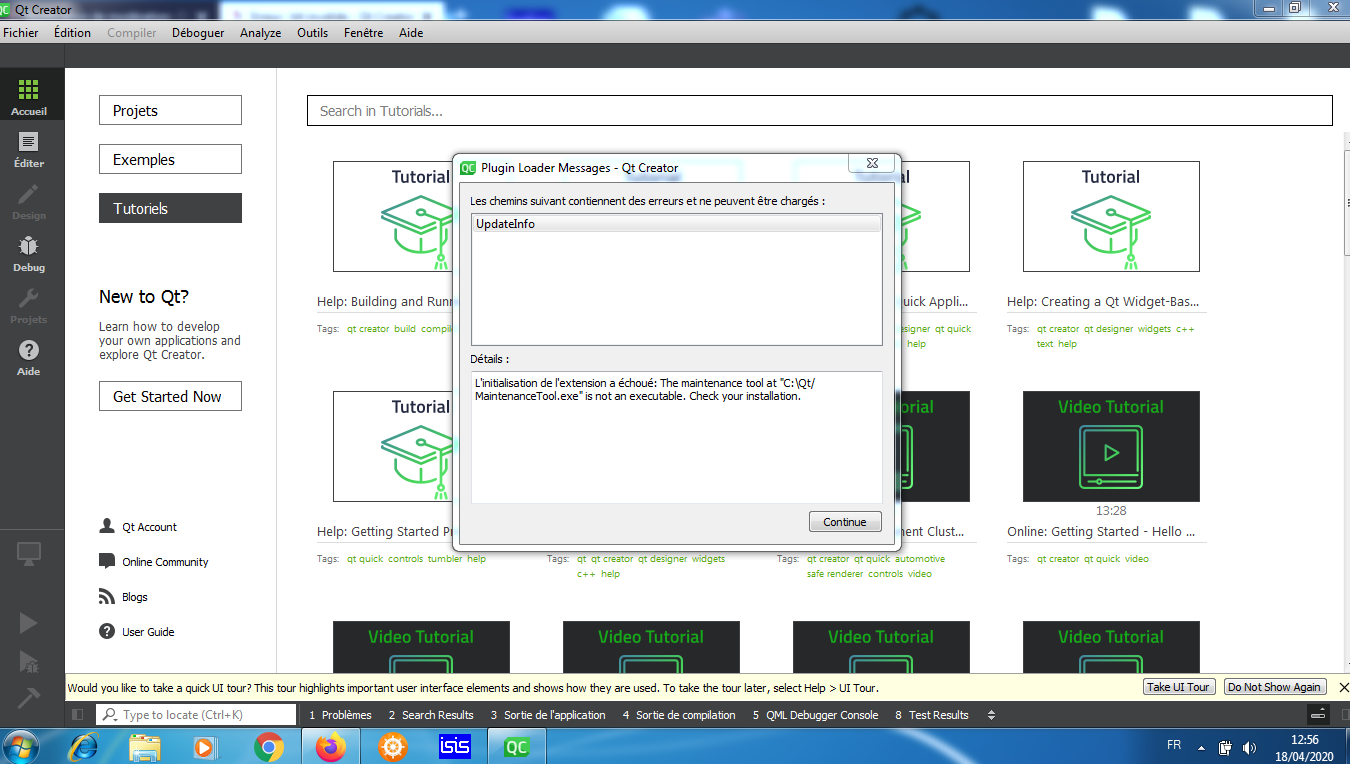Click the locator magnifying glass icon

point(109,715)
